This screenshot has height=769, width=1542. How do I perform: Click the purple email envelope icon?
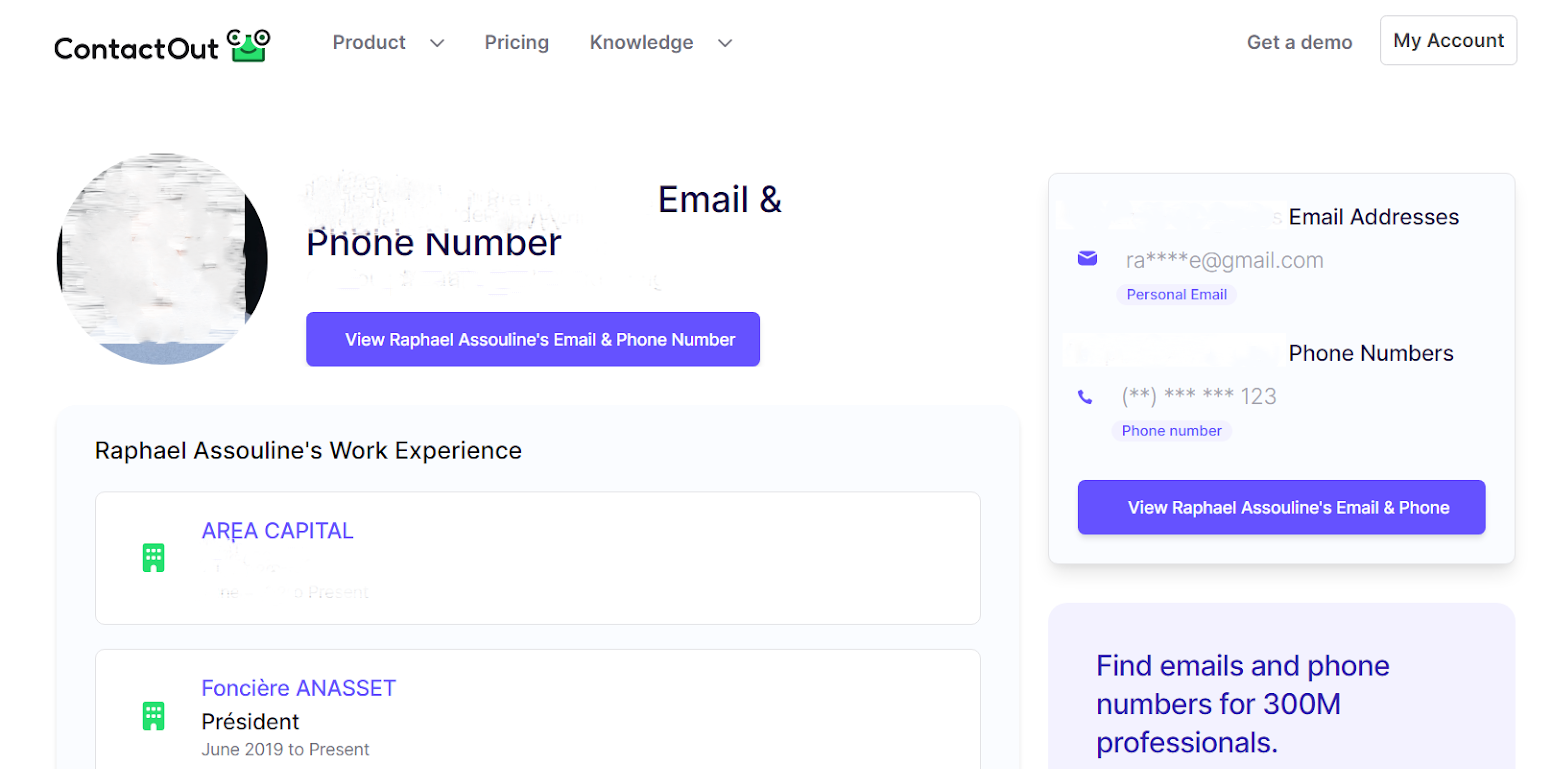click(1087, 259)
